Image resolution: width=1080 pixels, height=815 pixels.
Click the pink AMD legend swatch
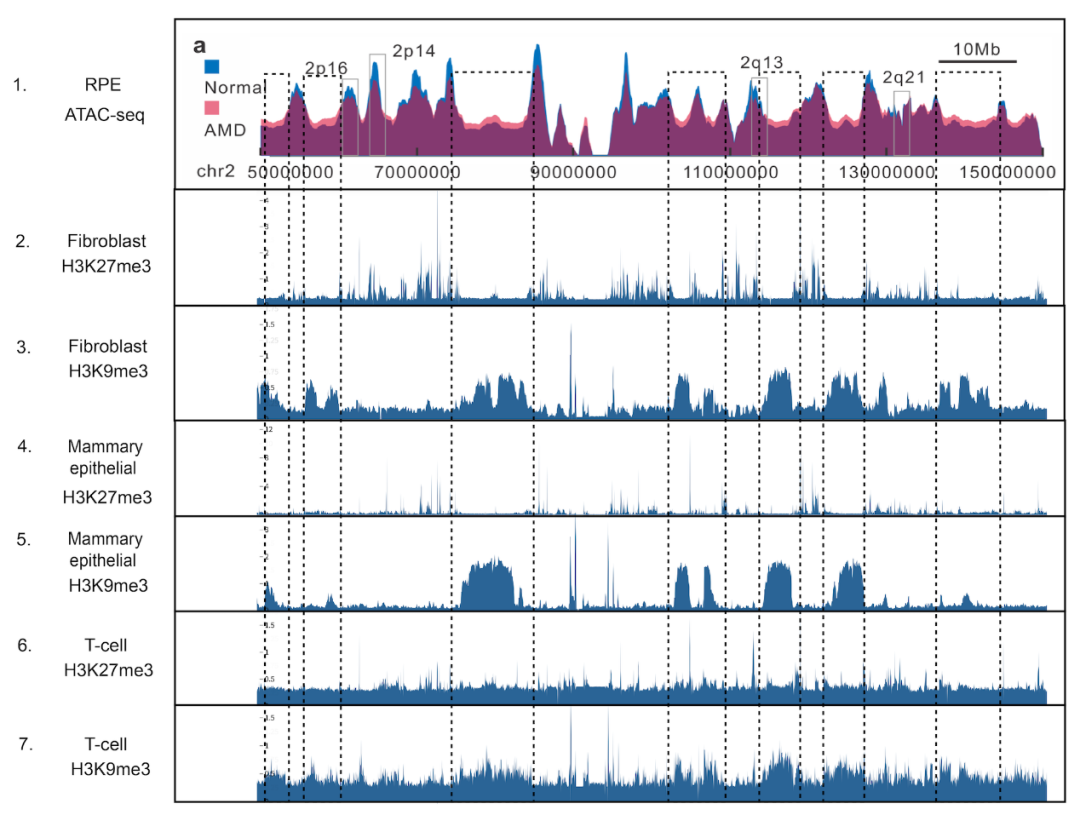pos(211,107)
